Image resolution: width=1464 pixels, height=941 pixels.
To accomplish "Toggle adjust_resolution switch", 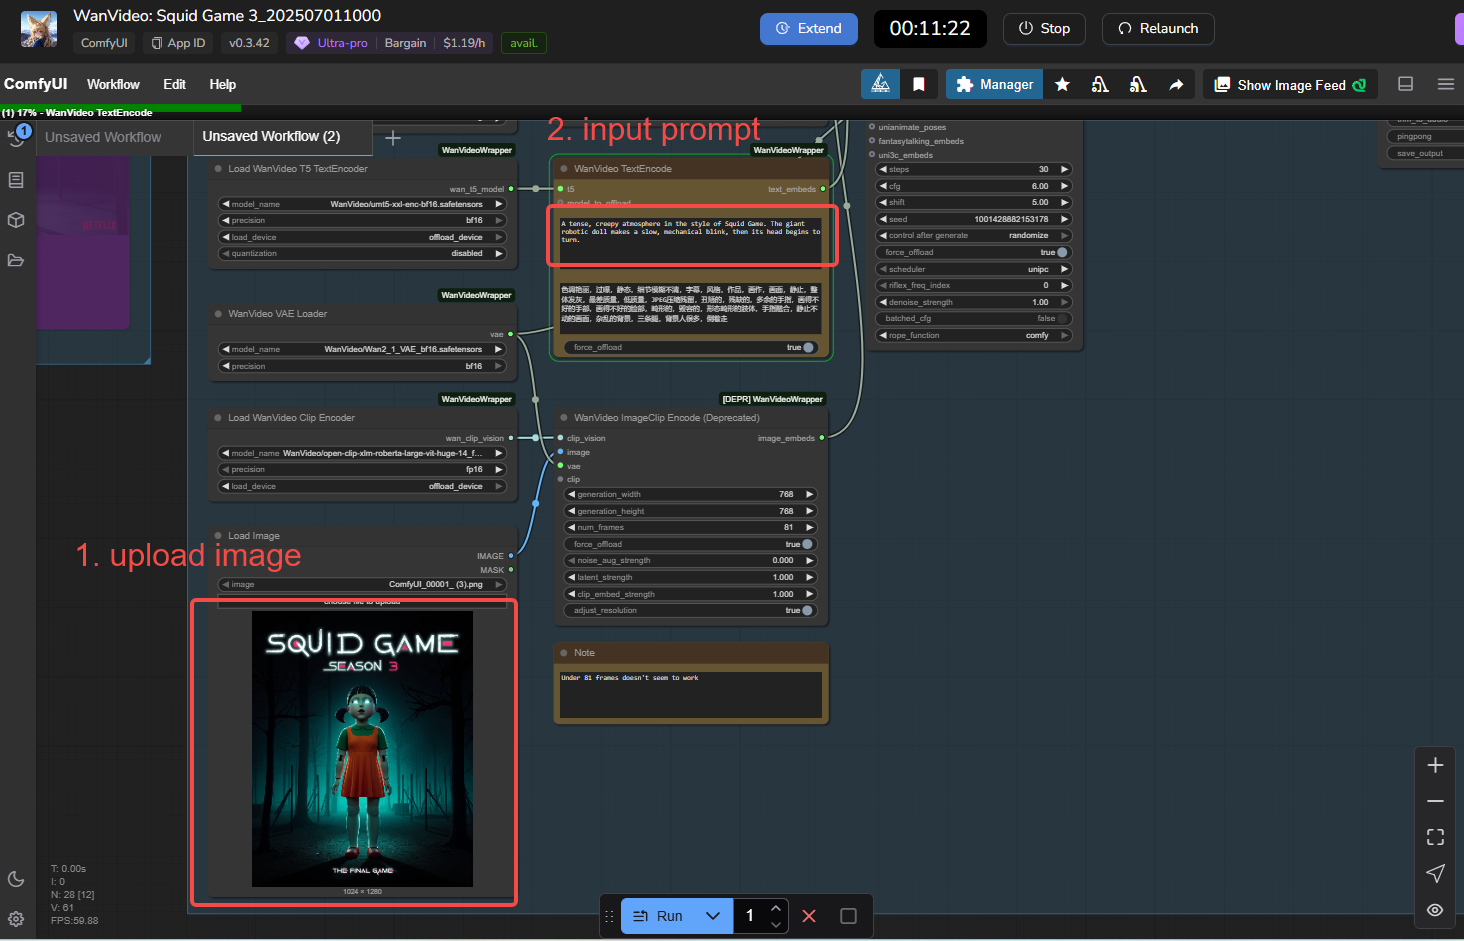I will coord(807,610).
